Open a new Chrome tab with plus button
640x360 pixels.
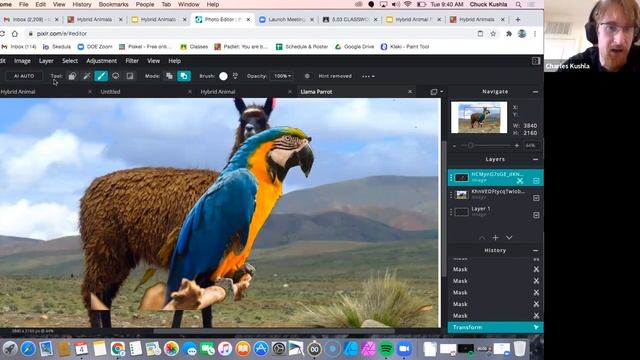518,20
